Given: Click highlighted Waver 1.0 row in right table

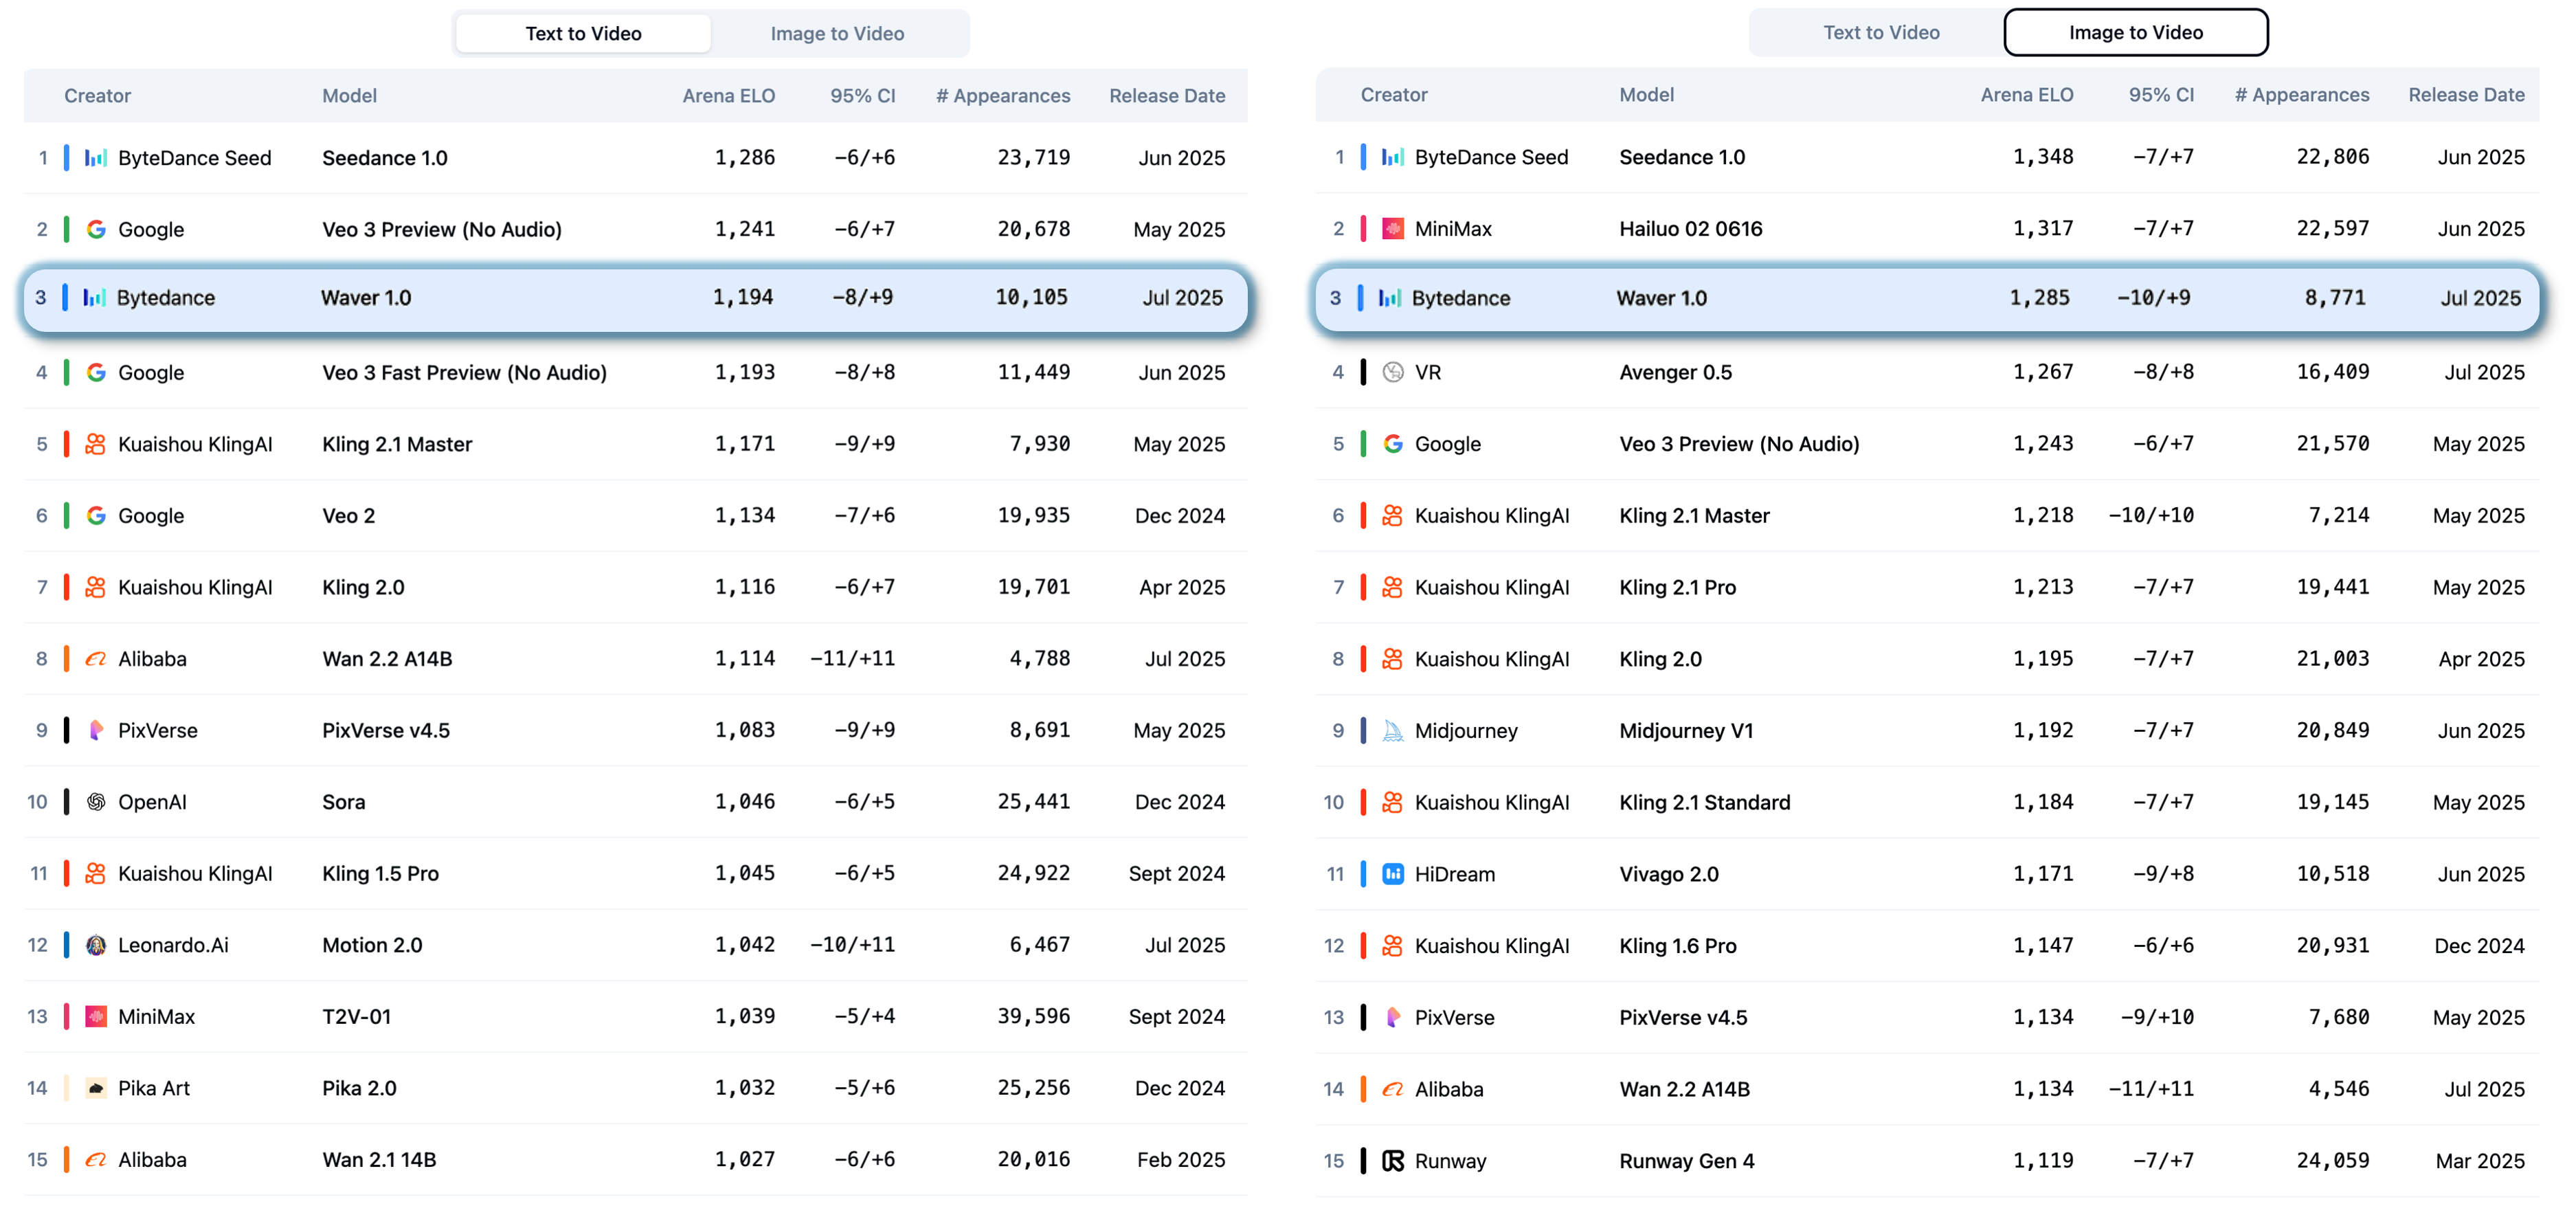Looking at the screenshot, I should (x=1927, y=298).
